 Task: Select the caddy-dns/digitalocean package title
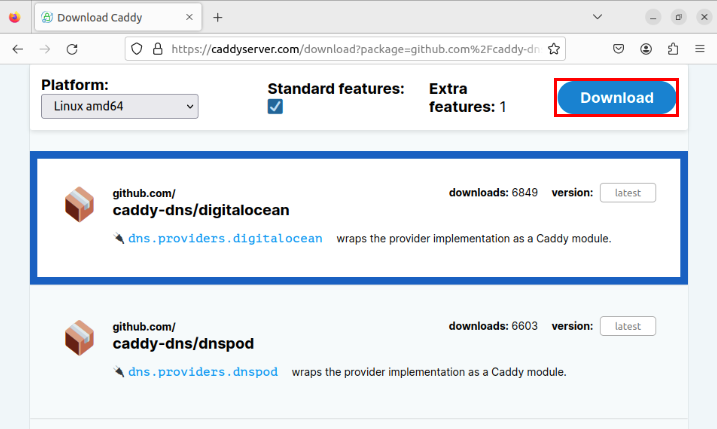click(201, 210)
